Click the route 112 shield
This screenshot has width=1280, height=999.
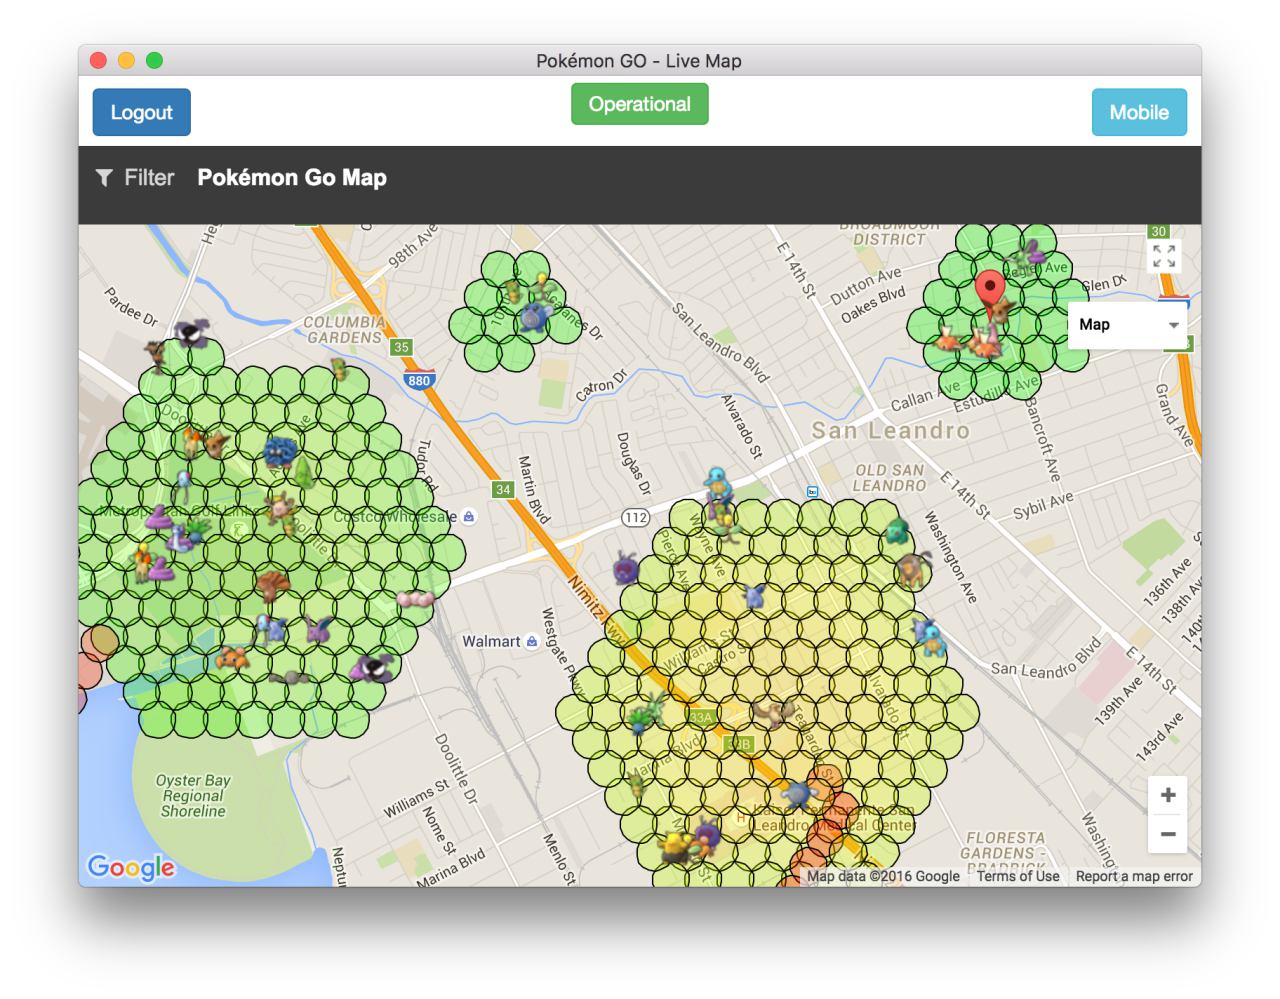[x=636, y=517]
